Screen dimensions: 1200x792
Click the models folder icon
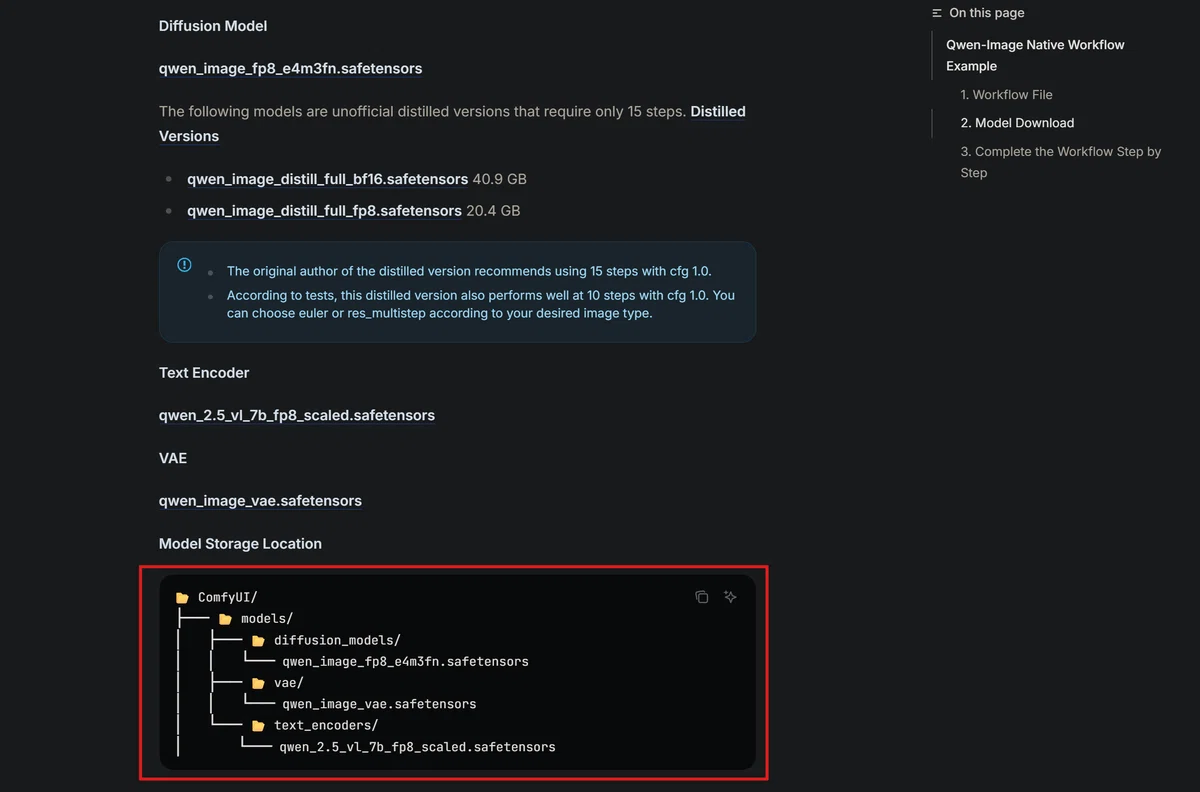(x=225, y=619)
